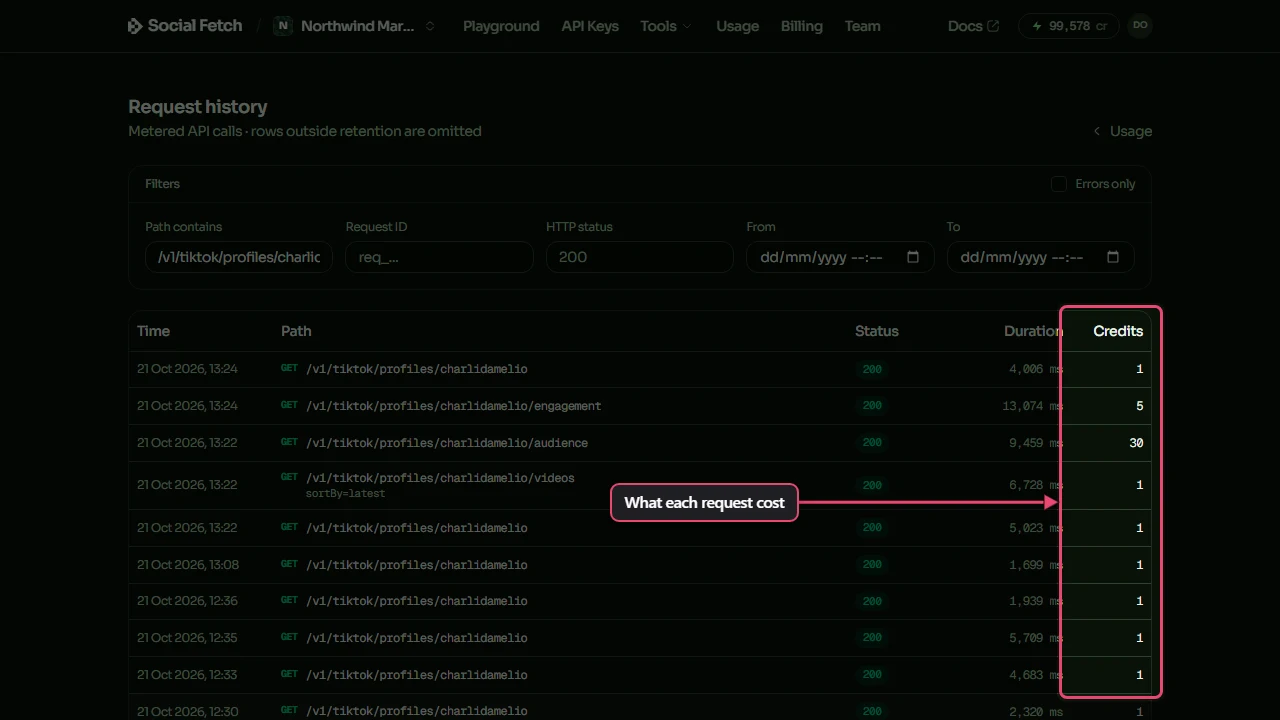Click the Path column header
The width and height of the screenshot is (1280, 720).
click(296, 331)
